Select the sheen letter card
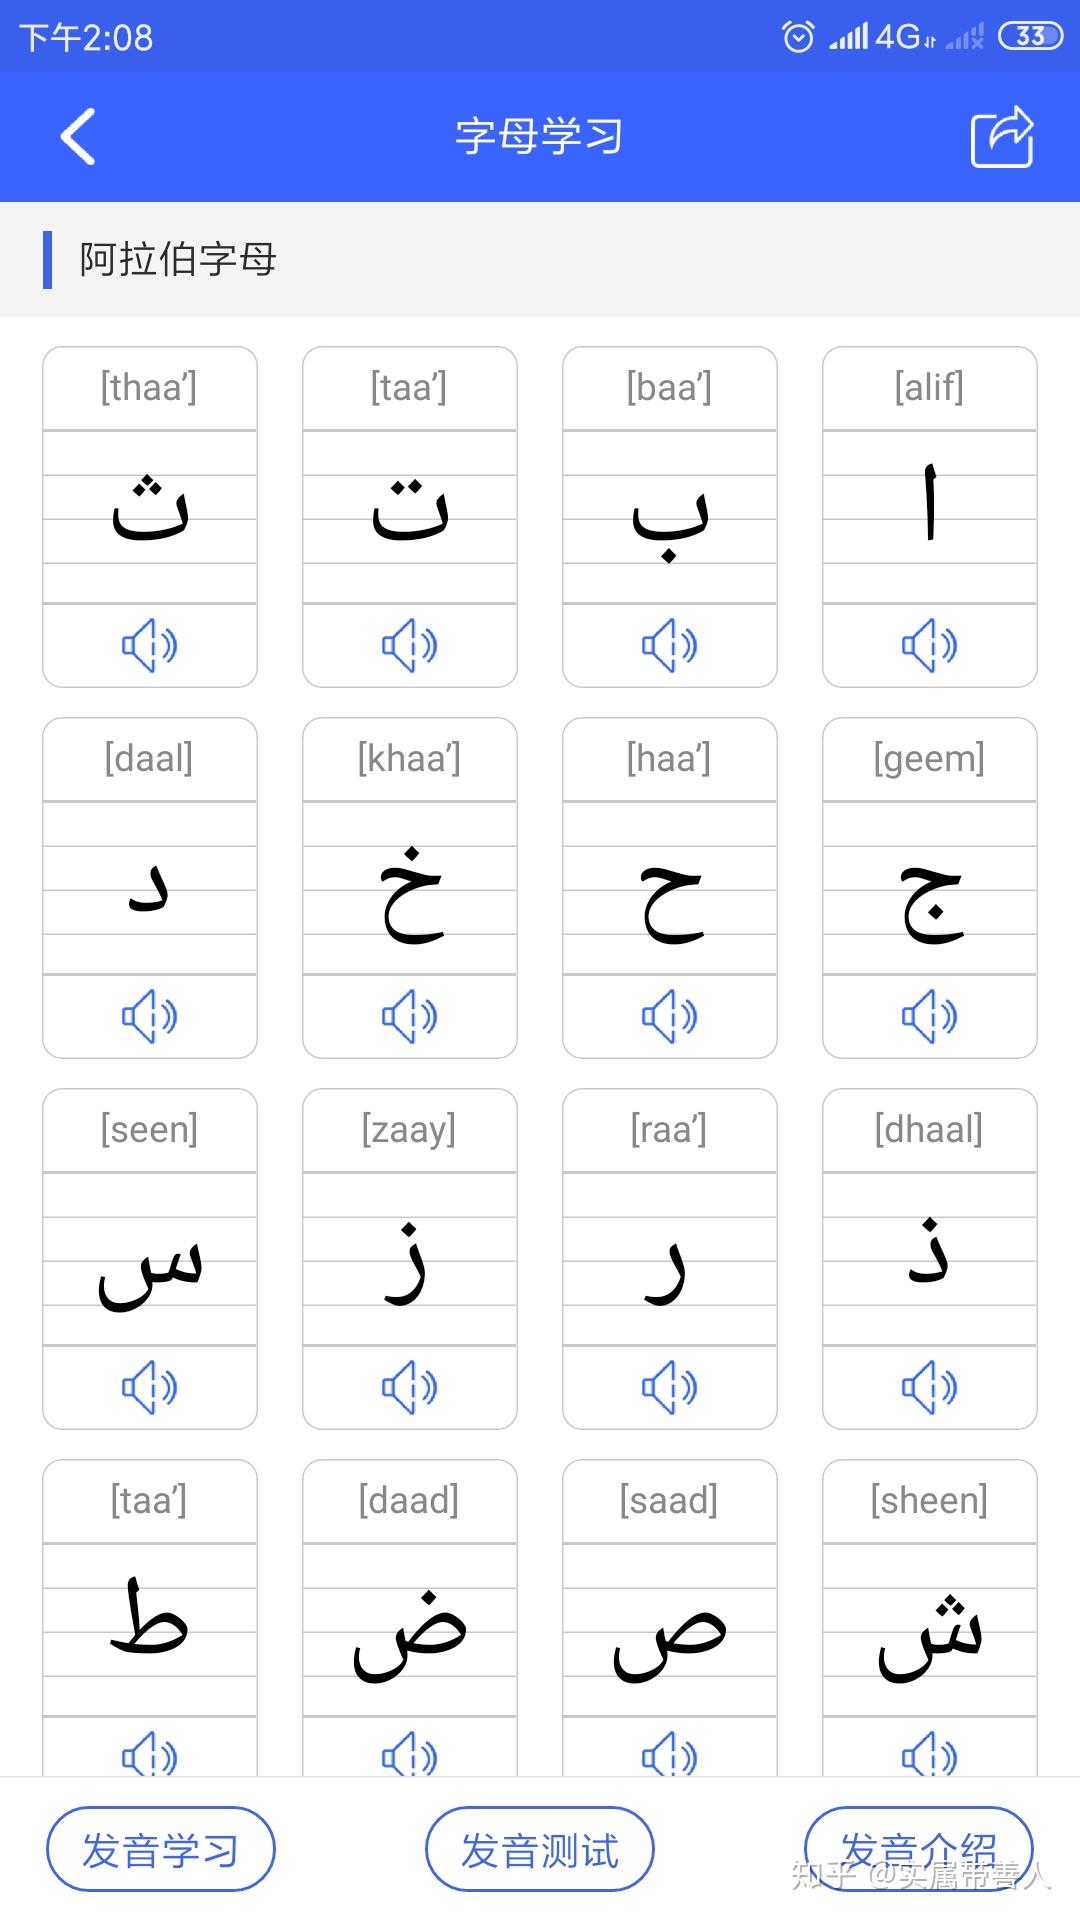Viewport: 1080px width, 1920px height. (x=929, y=1630)
